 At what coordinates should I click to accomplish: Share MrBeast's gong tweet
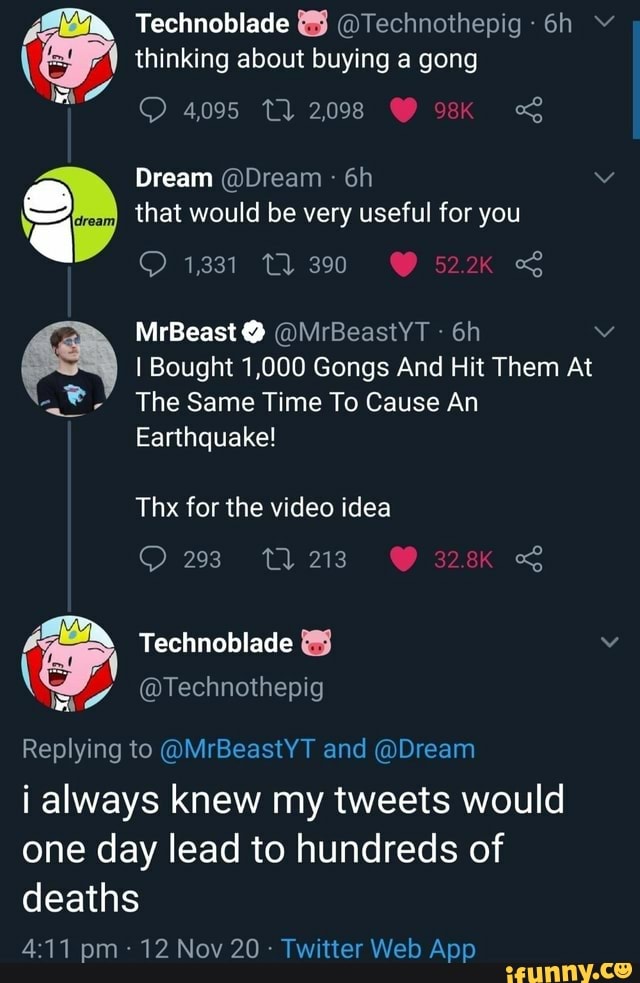[x=526, y=559]
